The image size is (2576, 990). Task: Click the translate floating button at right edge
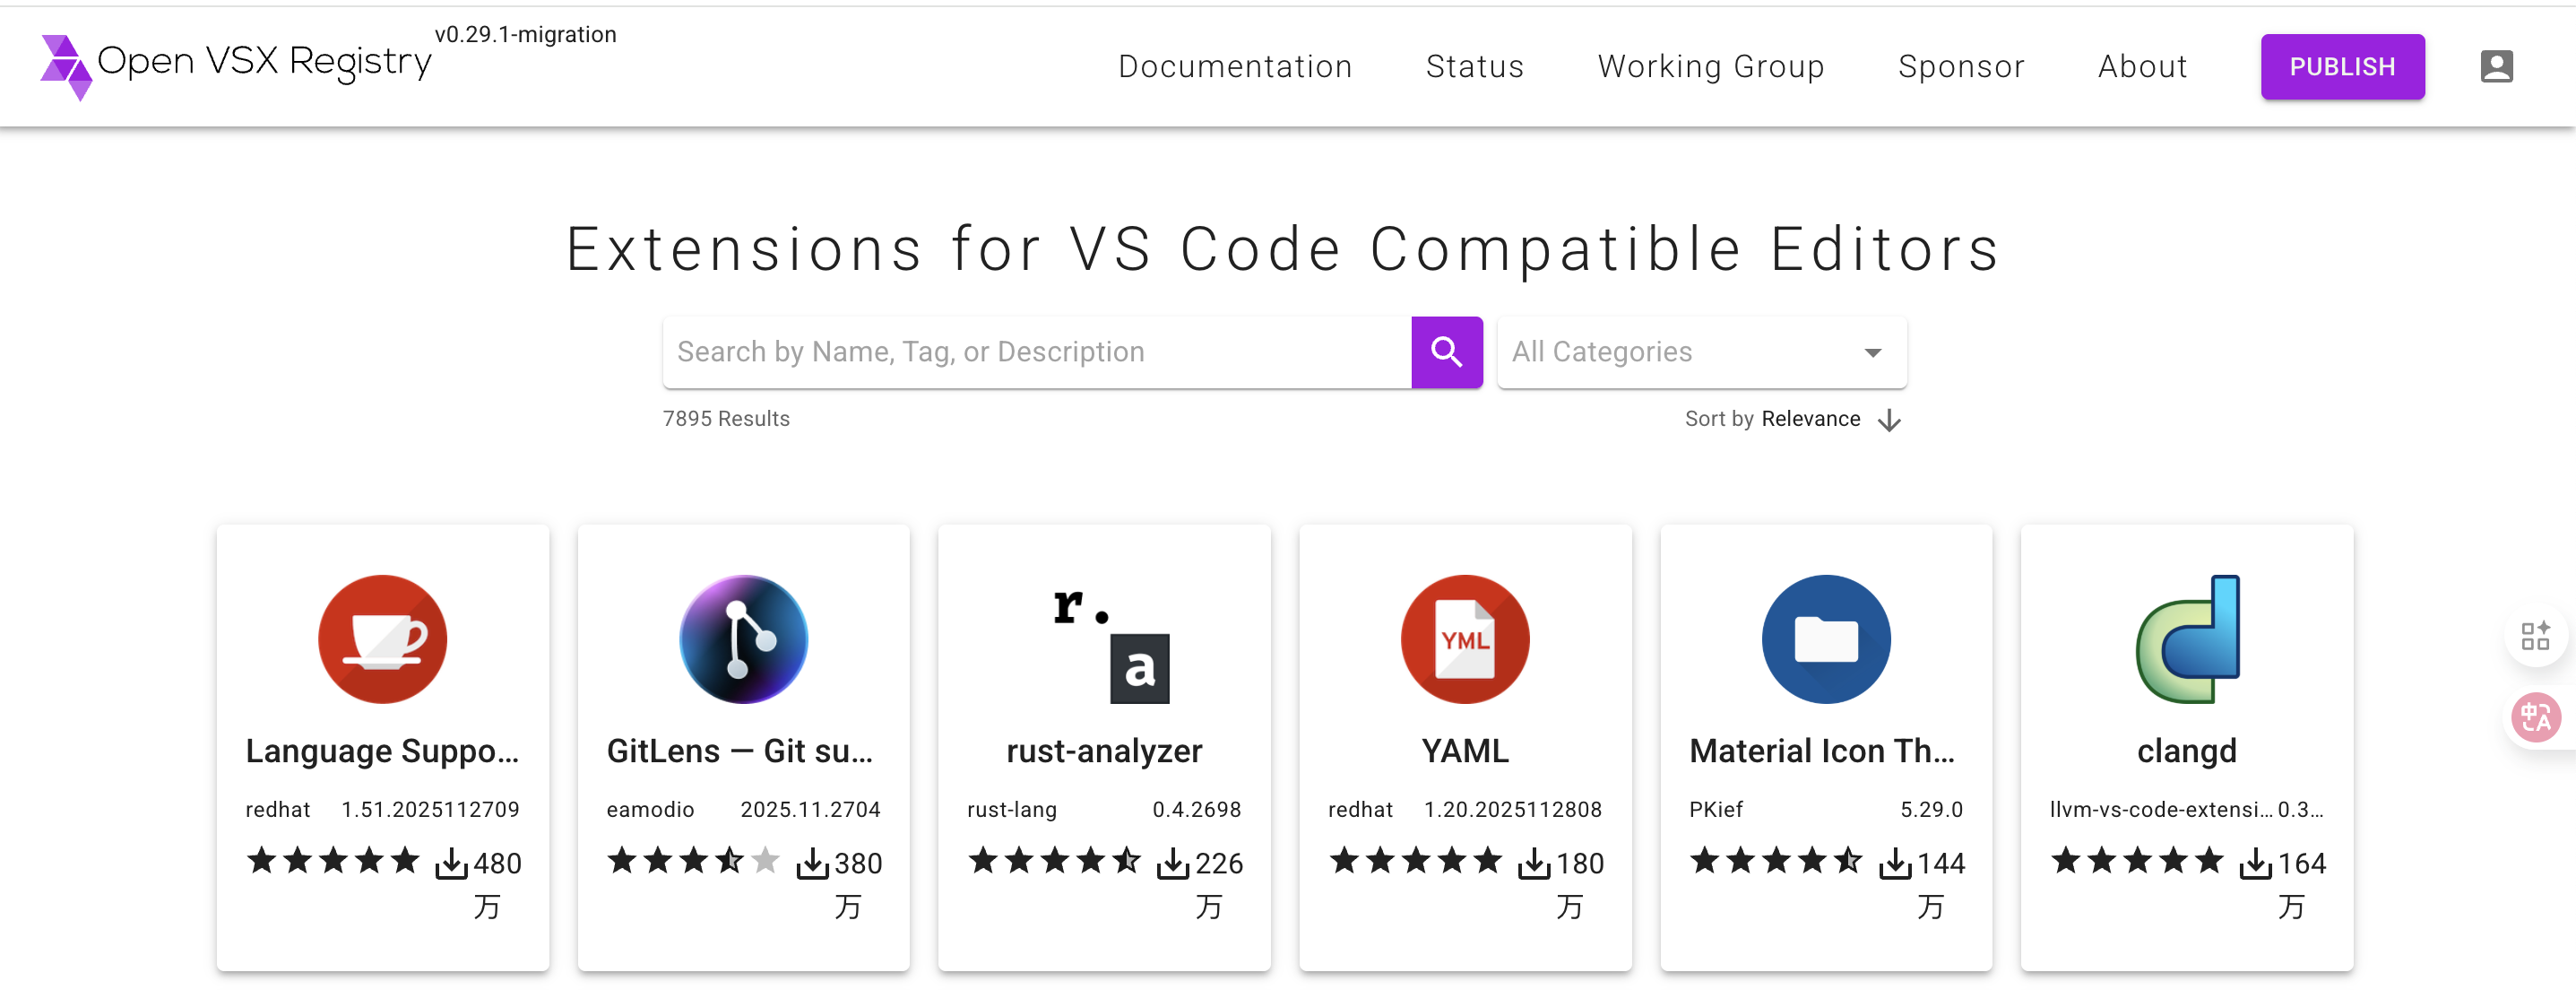coord(2535,717)
